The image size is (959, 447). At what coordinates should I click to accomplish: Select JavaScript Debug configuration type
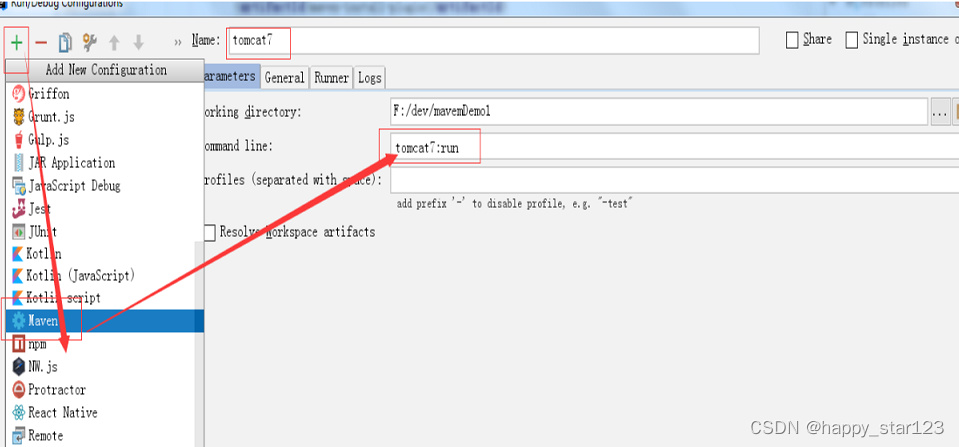(104, 185)
